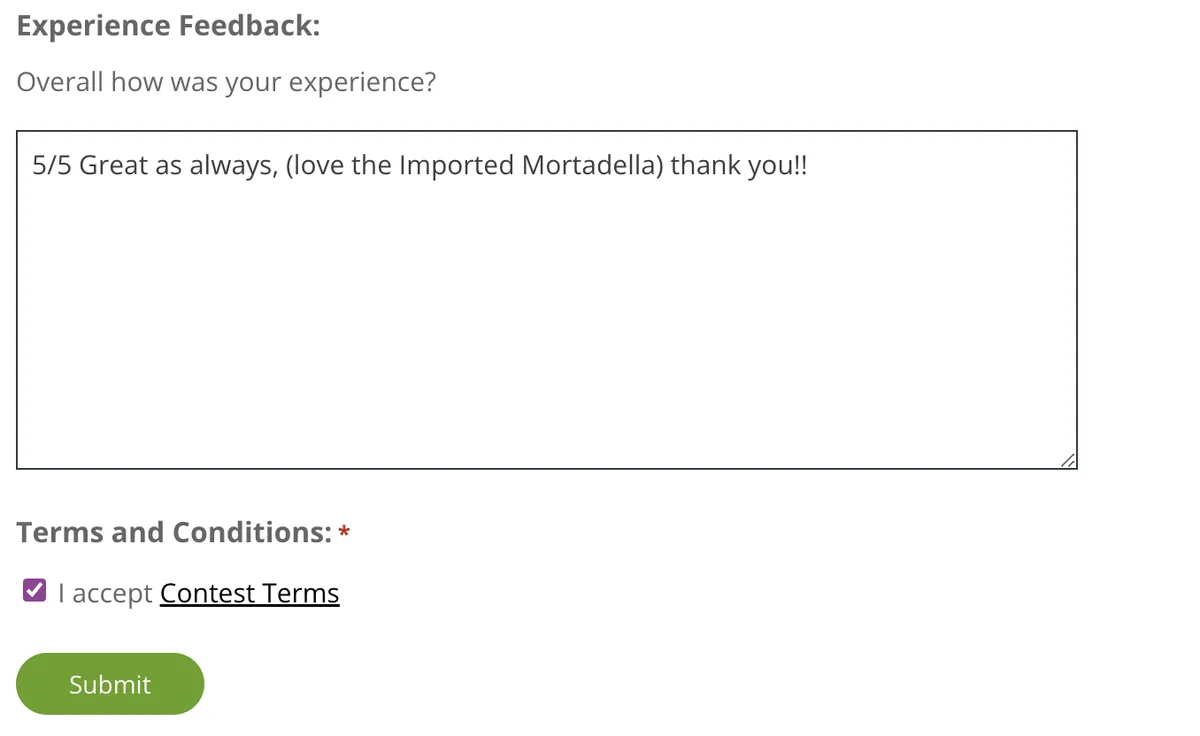Click the "I accept" label text
This screenshot has height=736, width=1200.
pos(105,593)
